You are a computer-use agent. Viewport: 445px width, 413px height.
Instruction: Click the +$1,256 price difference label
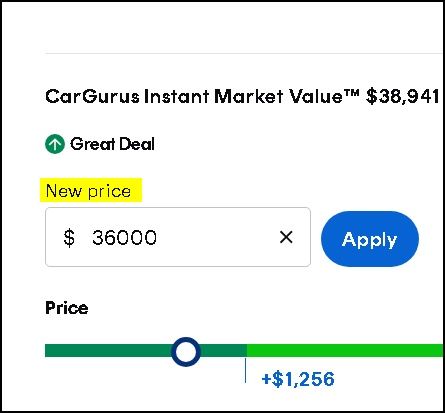[298, 379]
